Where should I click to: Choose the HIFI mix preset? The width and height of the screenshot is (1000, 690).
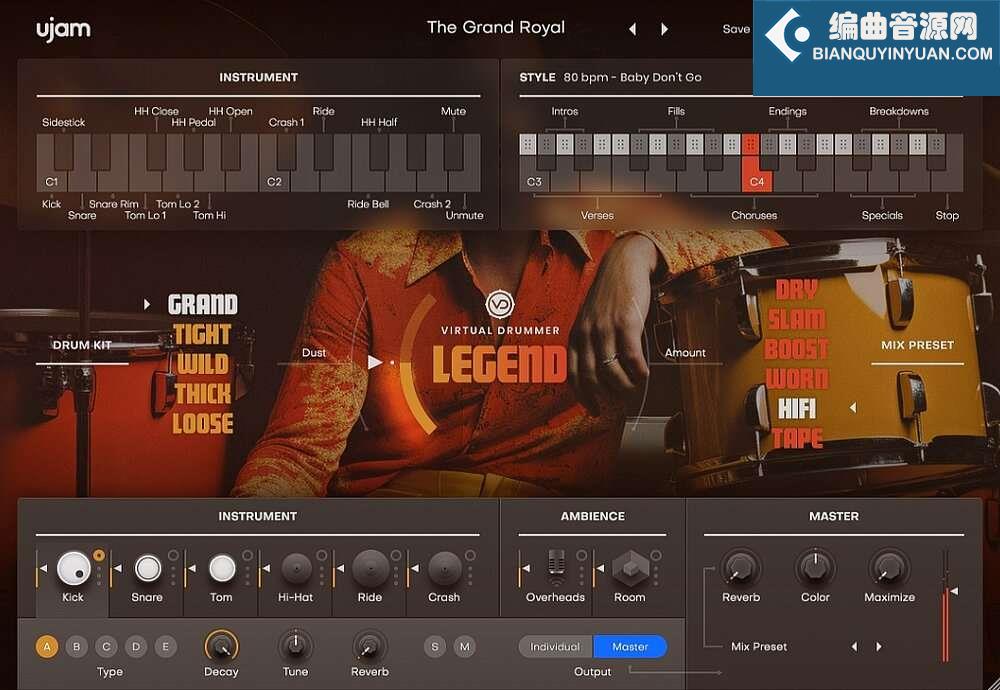tap(797, 409)
